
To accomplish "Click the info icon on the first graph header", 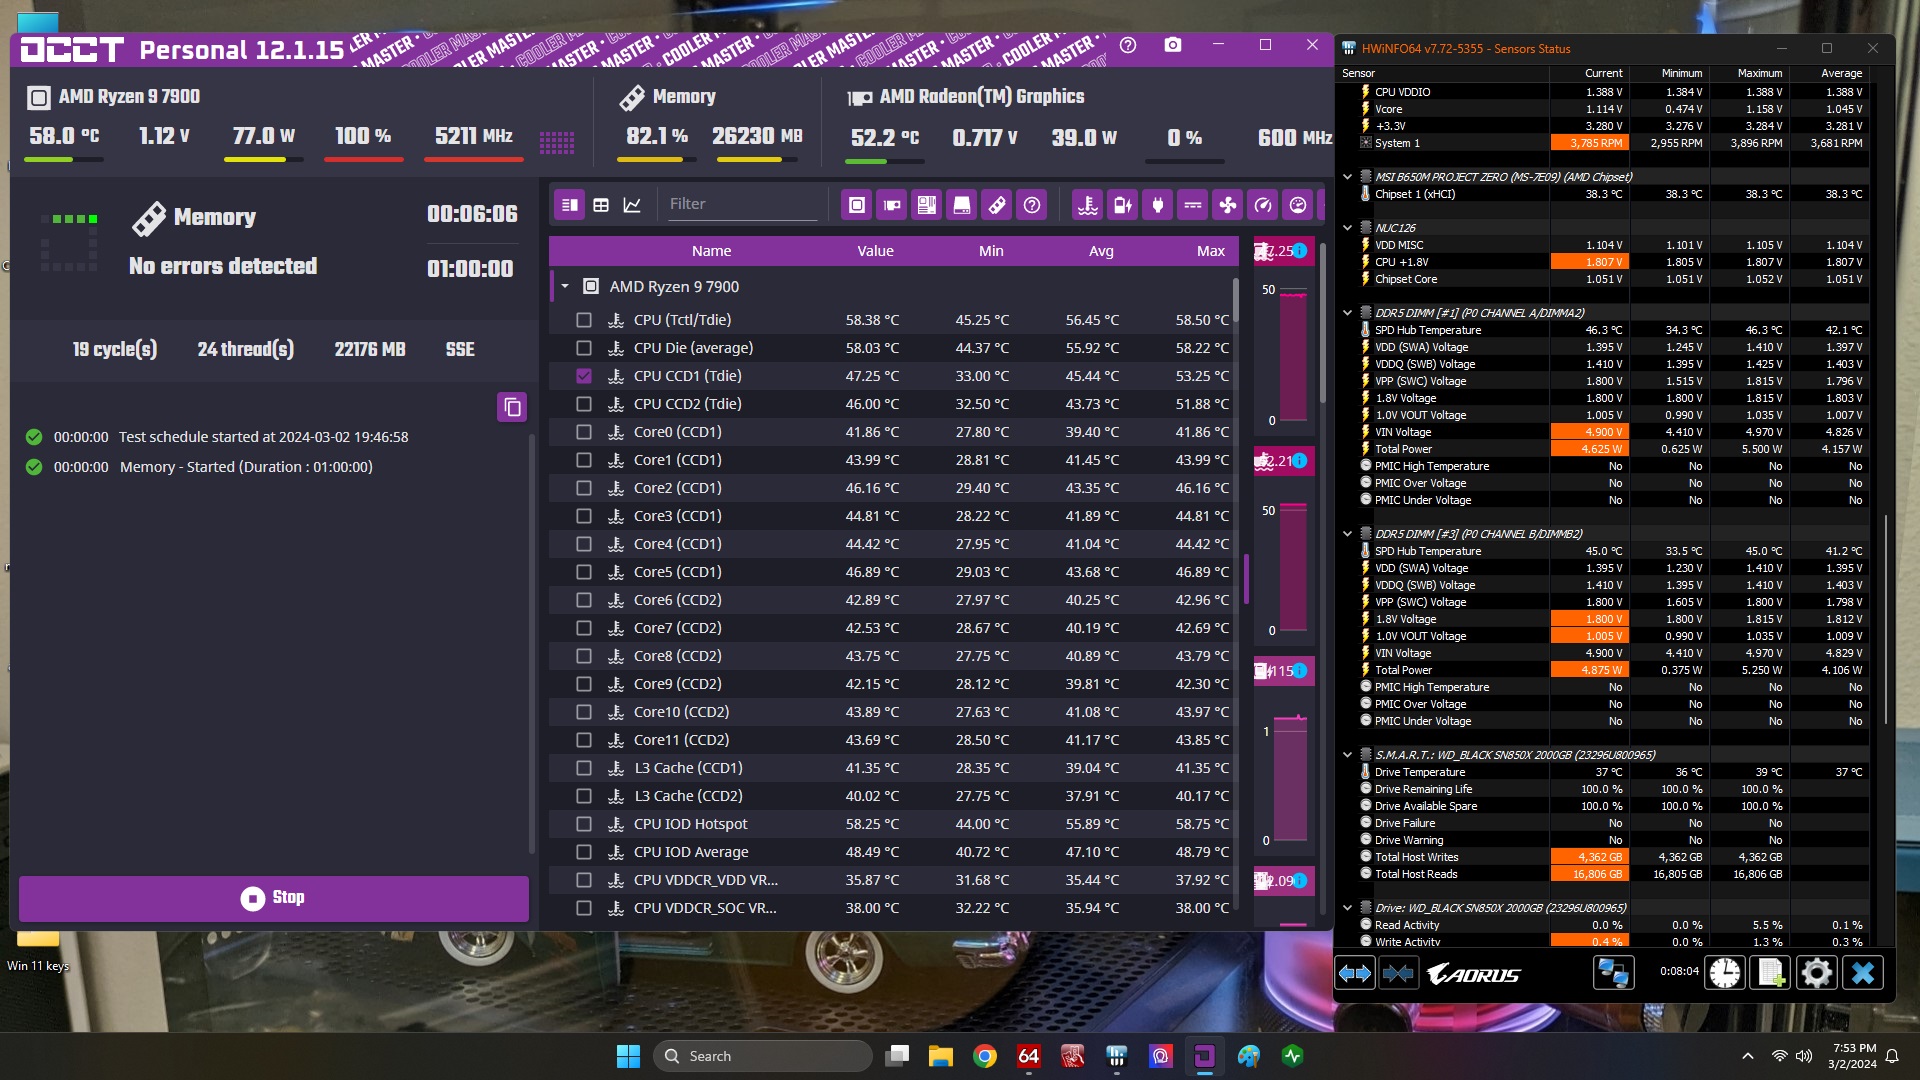I will click(1300, 251).
